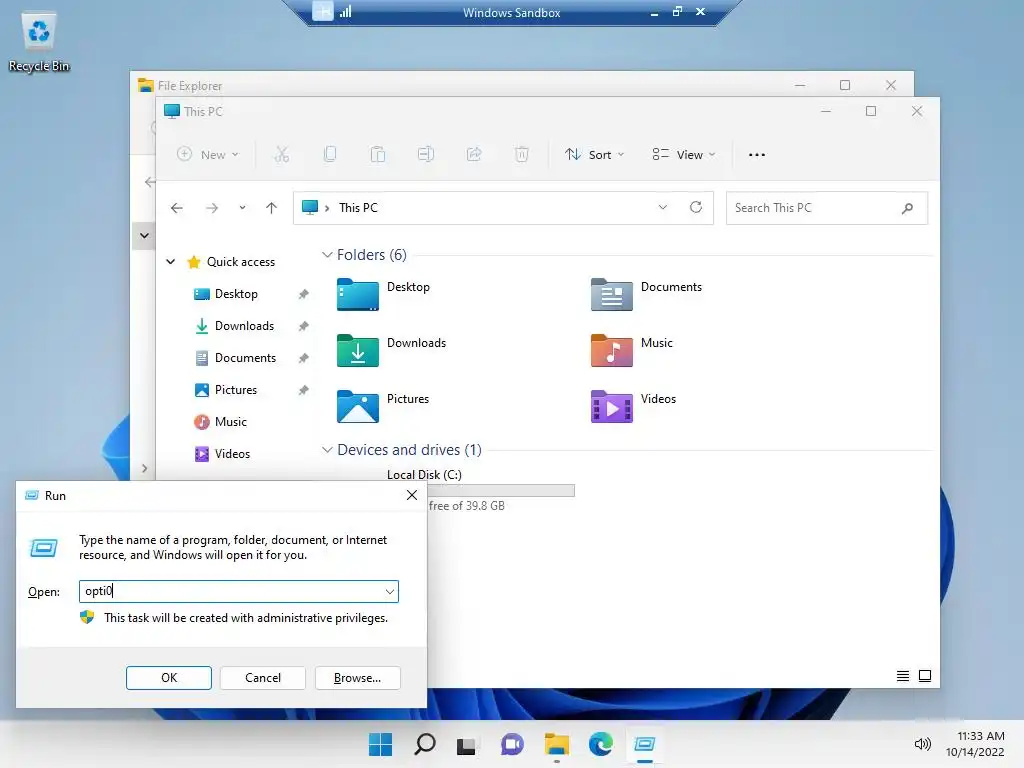Expand the address bar history dropdown
Viewport: 1024px width, 768px height.
(663, 207)
